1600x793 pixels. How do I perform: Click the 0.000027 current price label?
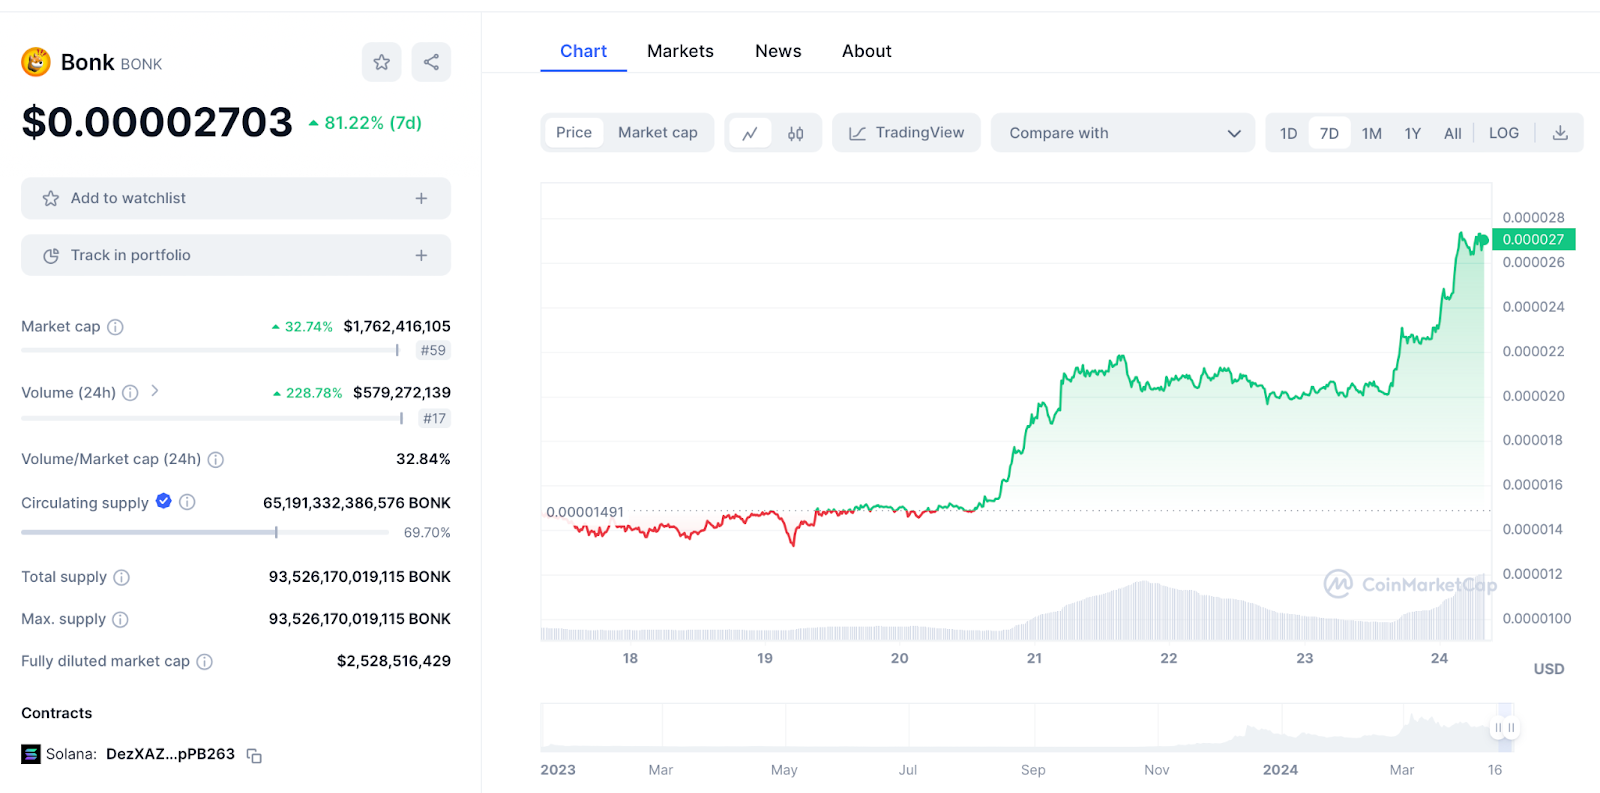click(x=1534, y=239)
